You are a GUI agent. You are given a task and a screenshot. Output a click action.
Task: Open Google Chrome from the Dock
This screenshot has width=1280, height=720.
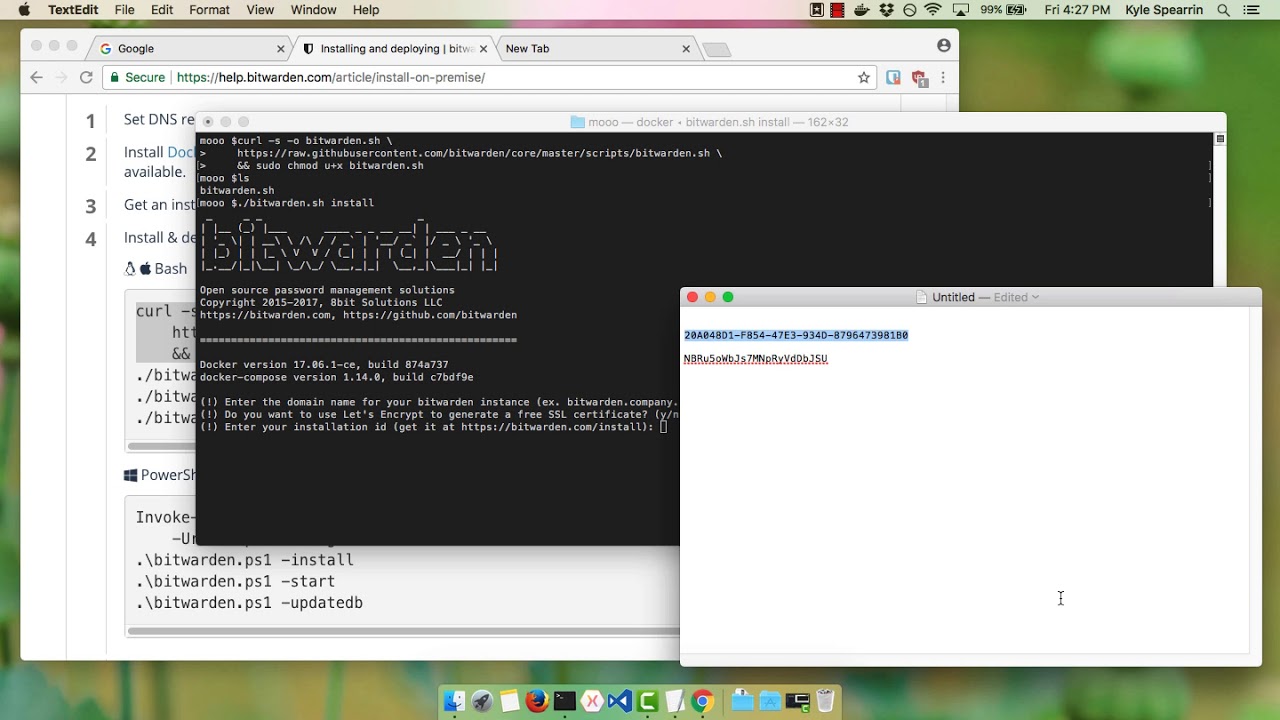702,702
